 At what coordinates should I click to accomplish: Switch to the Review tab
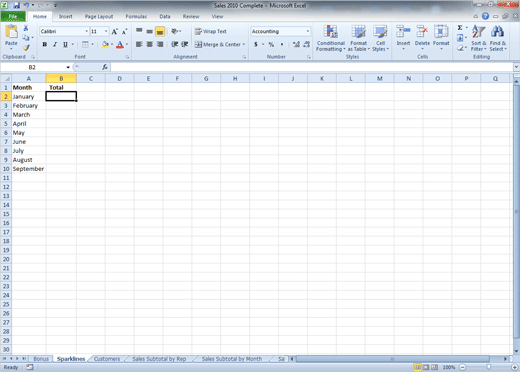tap(191, 16)
